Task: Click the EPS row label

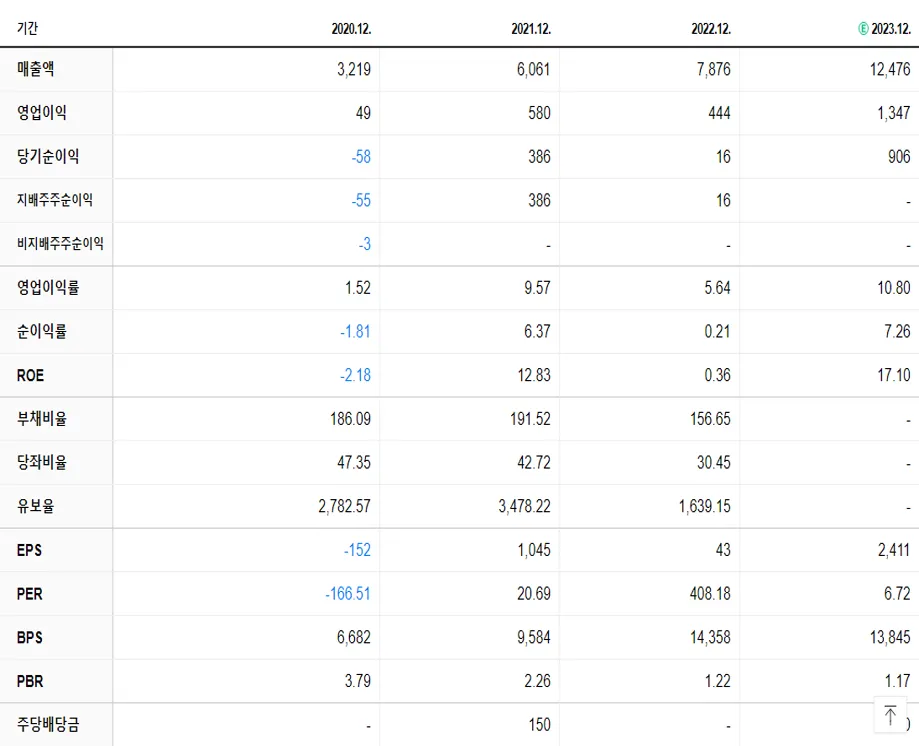Action: click(29, 550)
